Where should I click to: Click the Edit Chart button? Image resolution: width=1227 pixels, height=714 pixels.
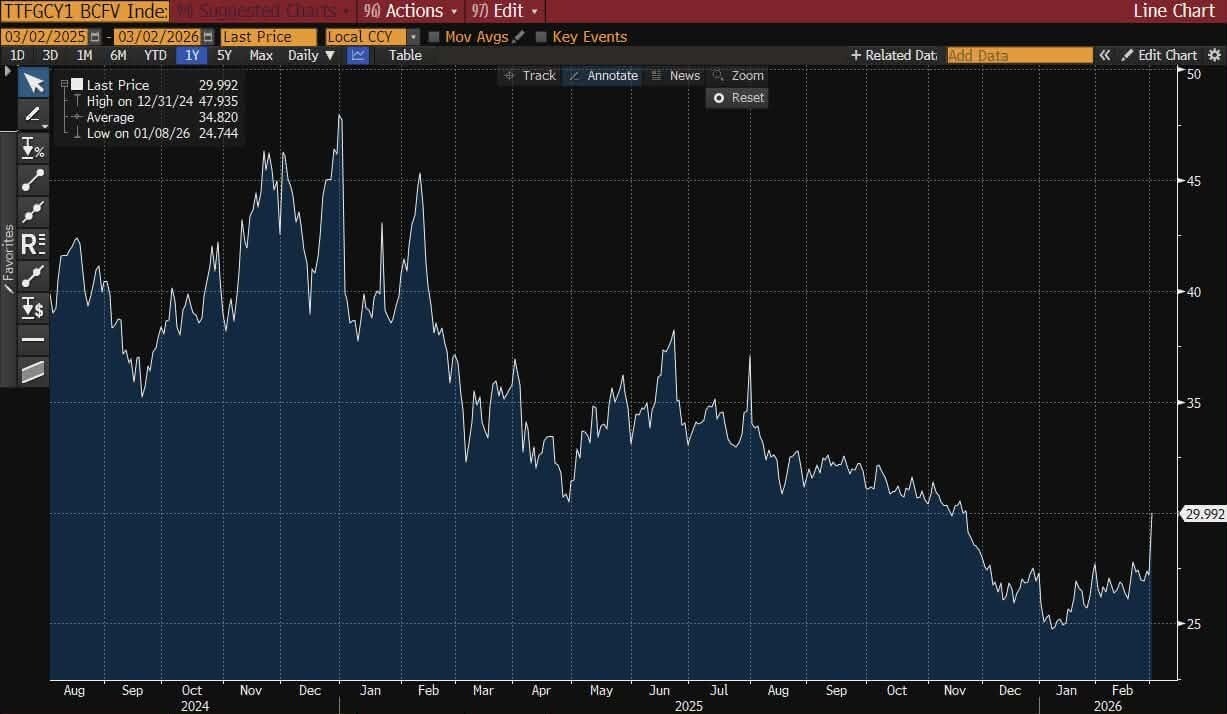(1159, 56)
